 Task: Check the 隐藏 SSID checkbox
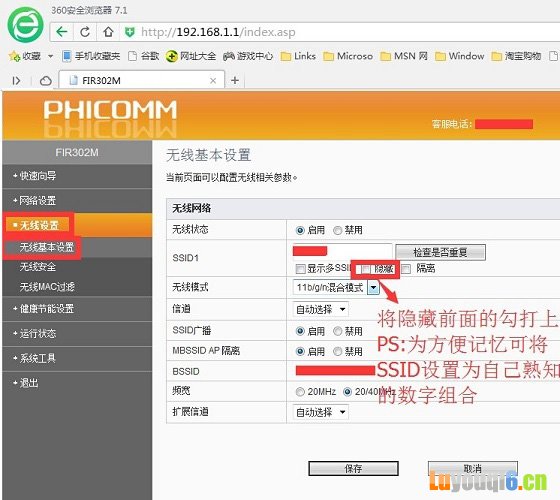[x=366, y=269]
